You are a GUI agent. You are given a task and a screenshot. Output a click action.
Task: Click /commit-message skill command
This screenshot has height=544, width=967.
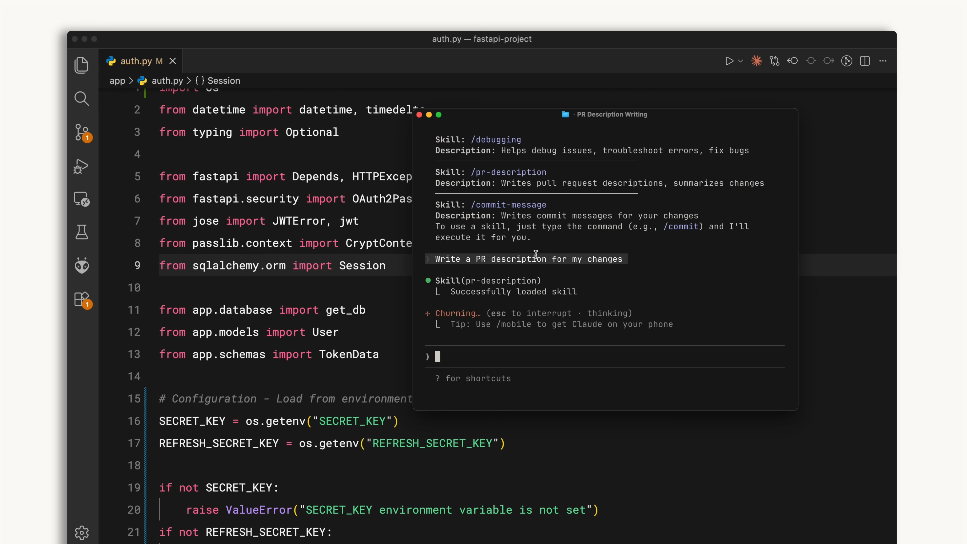(508, 205)
